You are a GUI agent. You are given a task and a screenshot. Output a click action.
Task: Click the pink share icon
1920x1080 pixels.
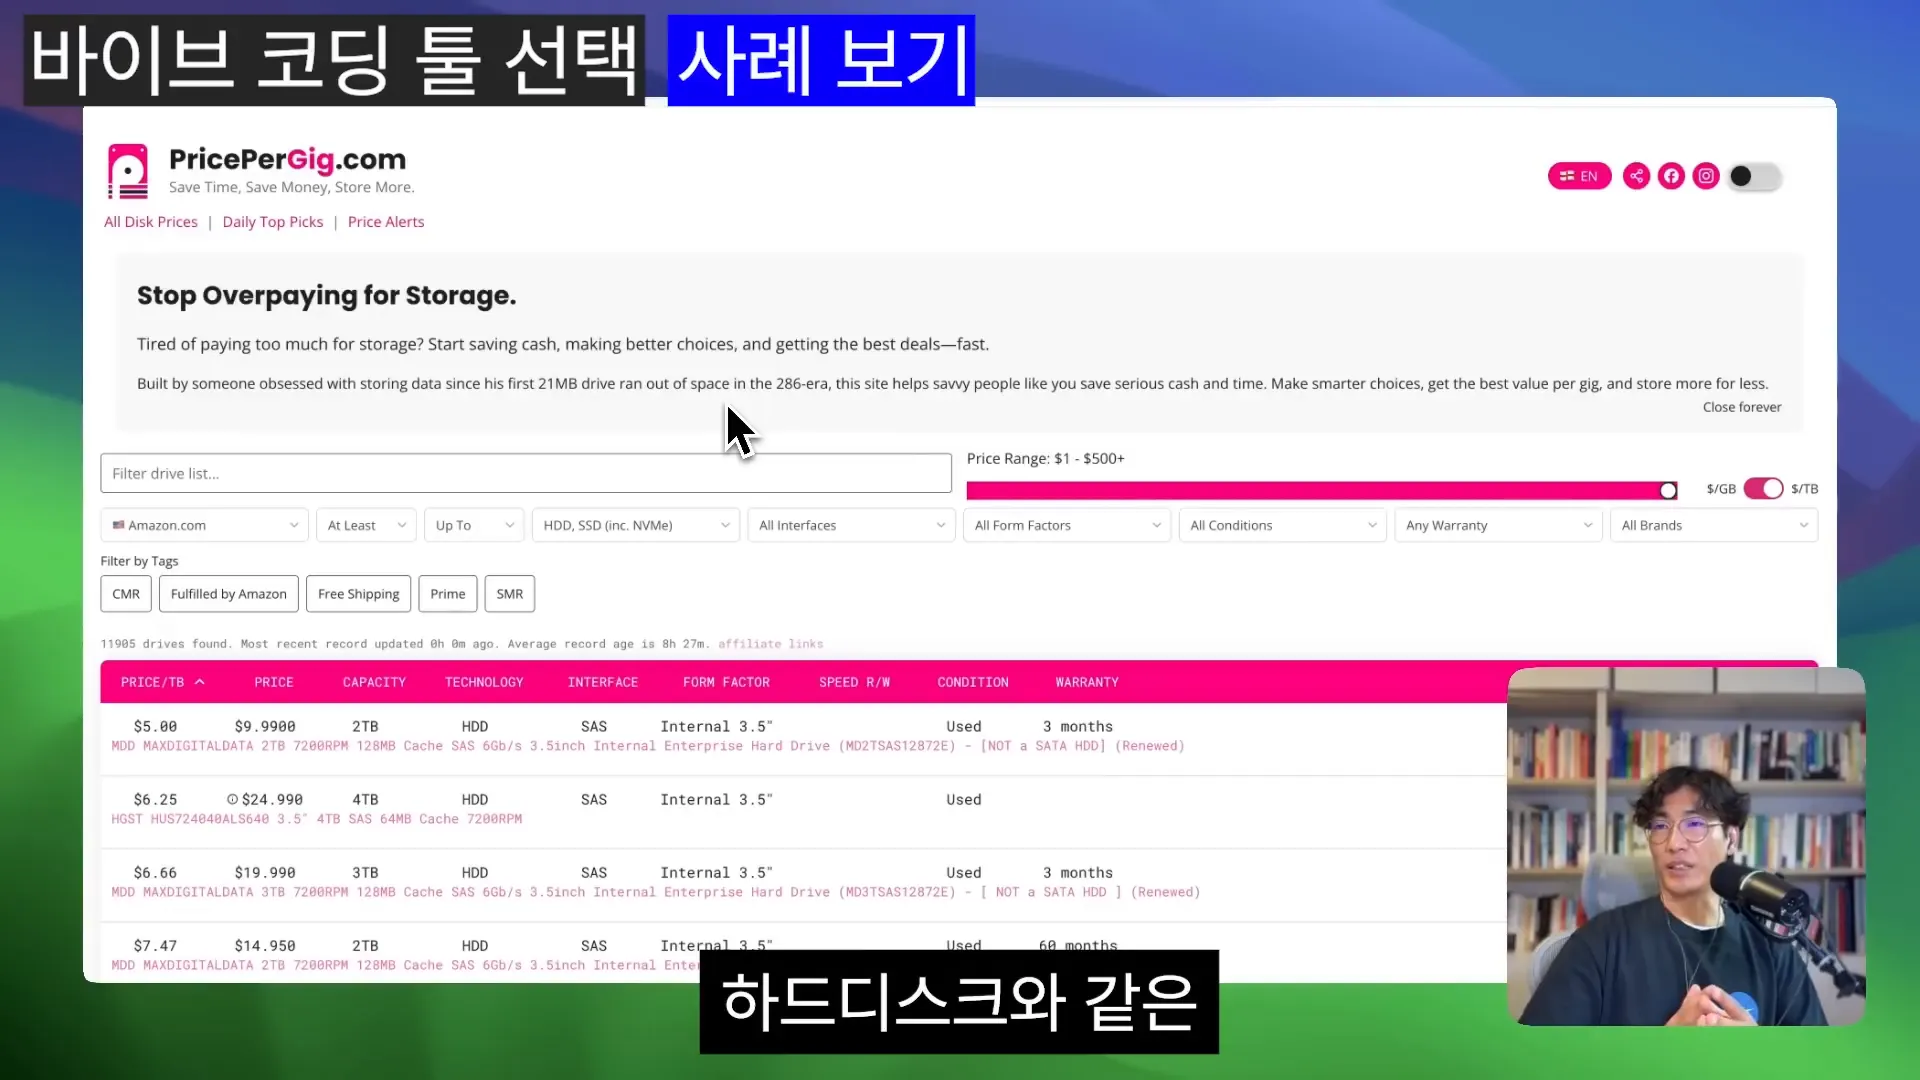tap(1636, 176)
